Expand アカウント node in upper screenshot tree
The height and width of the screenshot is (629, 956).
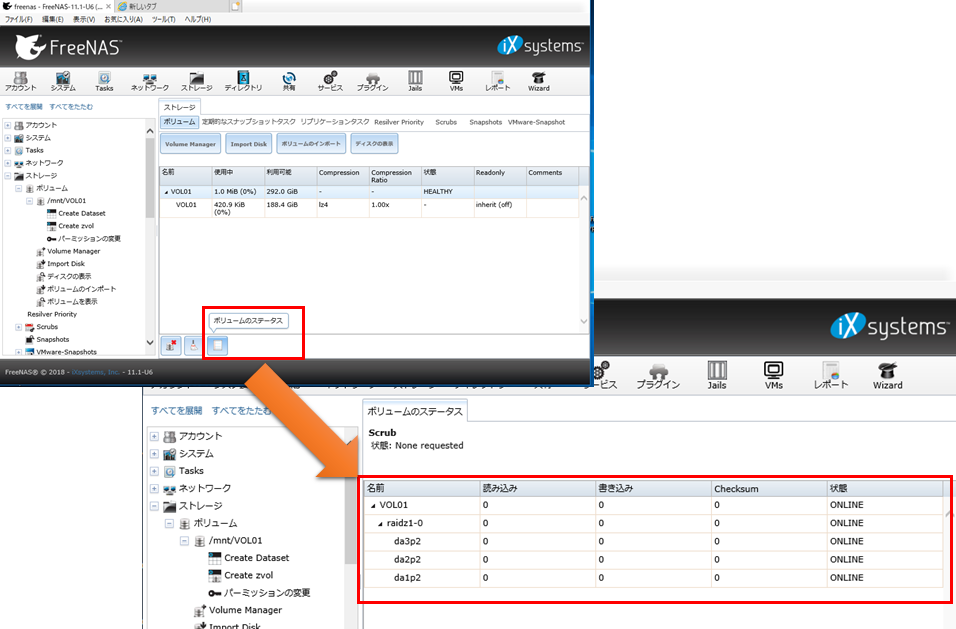pyautogui.click(x=8, y=125)
